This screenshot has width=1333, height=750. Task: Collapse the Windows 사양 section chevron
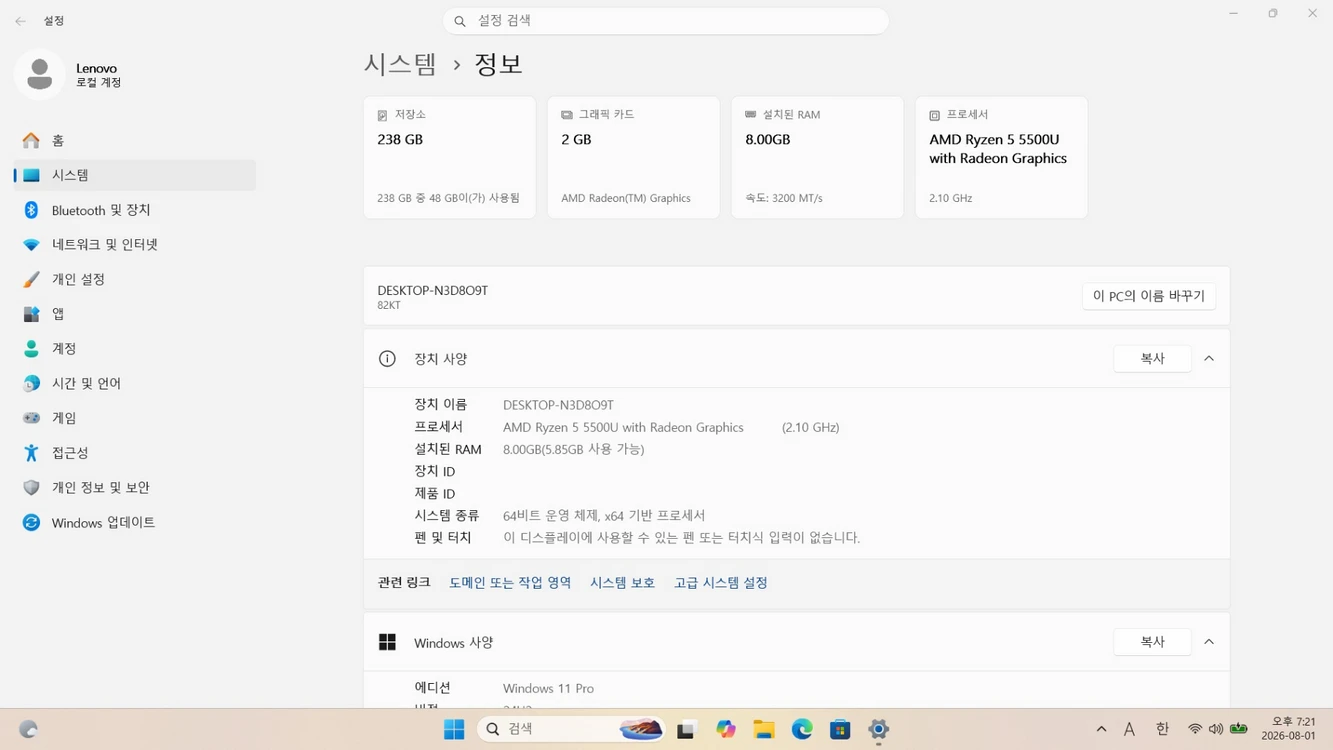pos(1209,642)
